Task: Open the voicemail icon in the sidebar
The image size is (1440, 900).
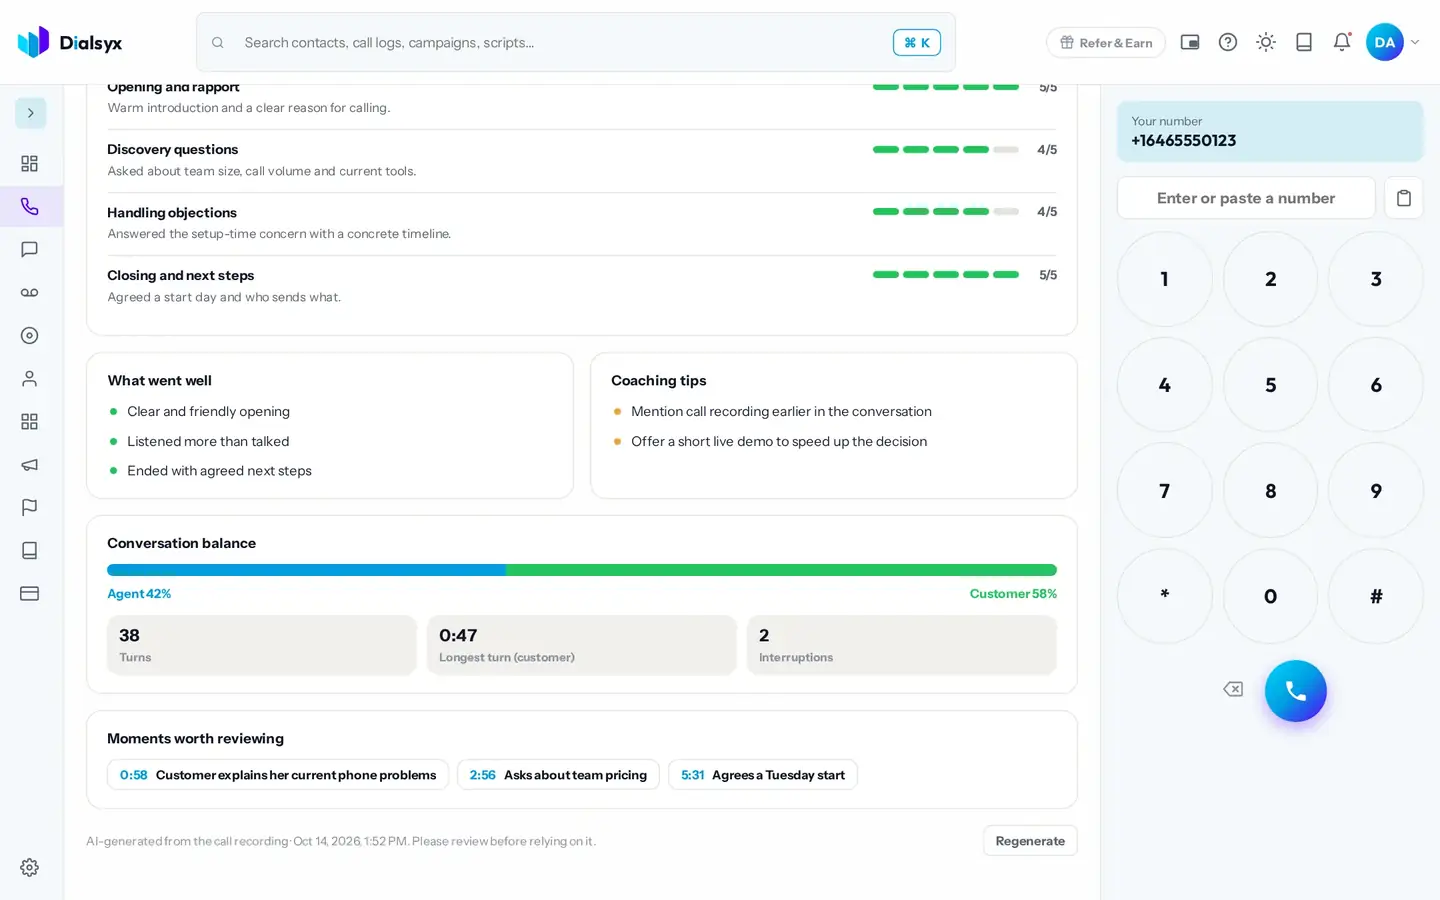Action: [30, 292]
